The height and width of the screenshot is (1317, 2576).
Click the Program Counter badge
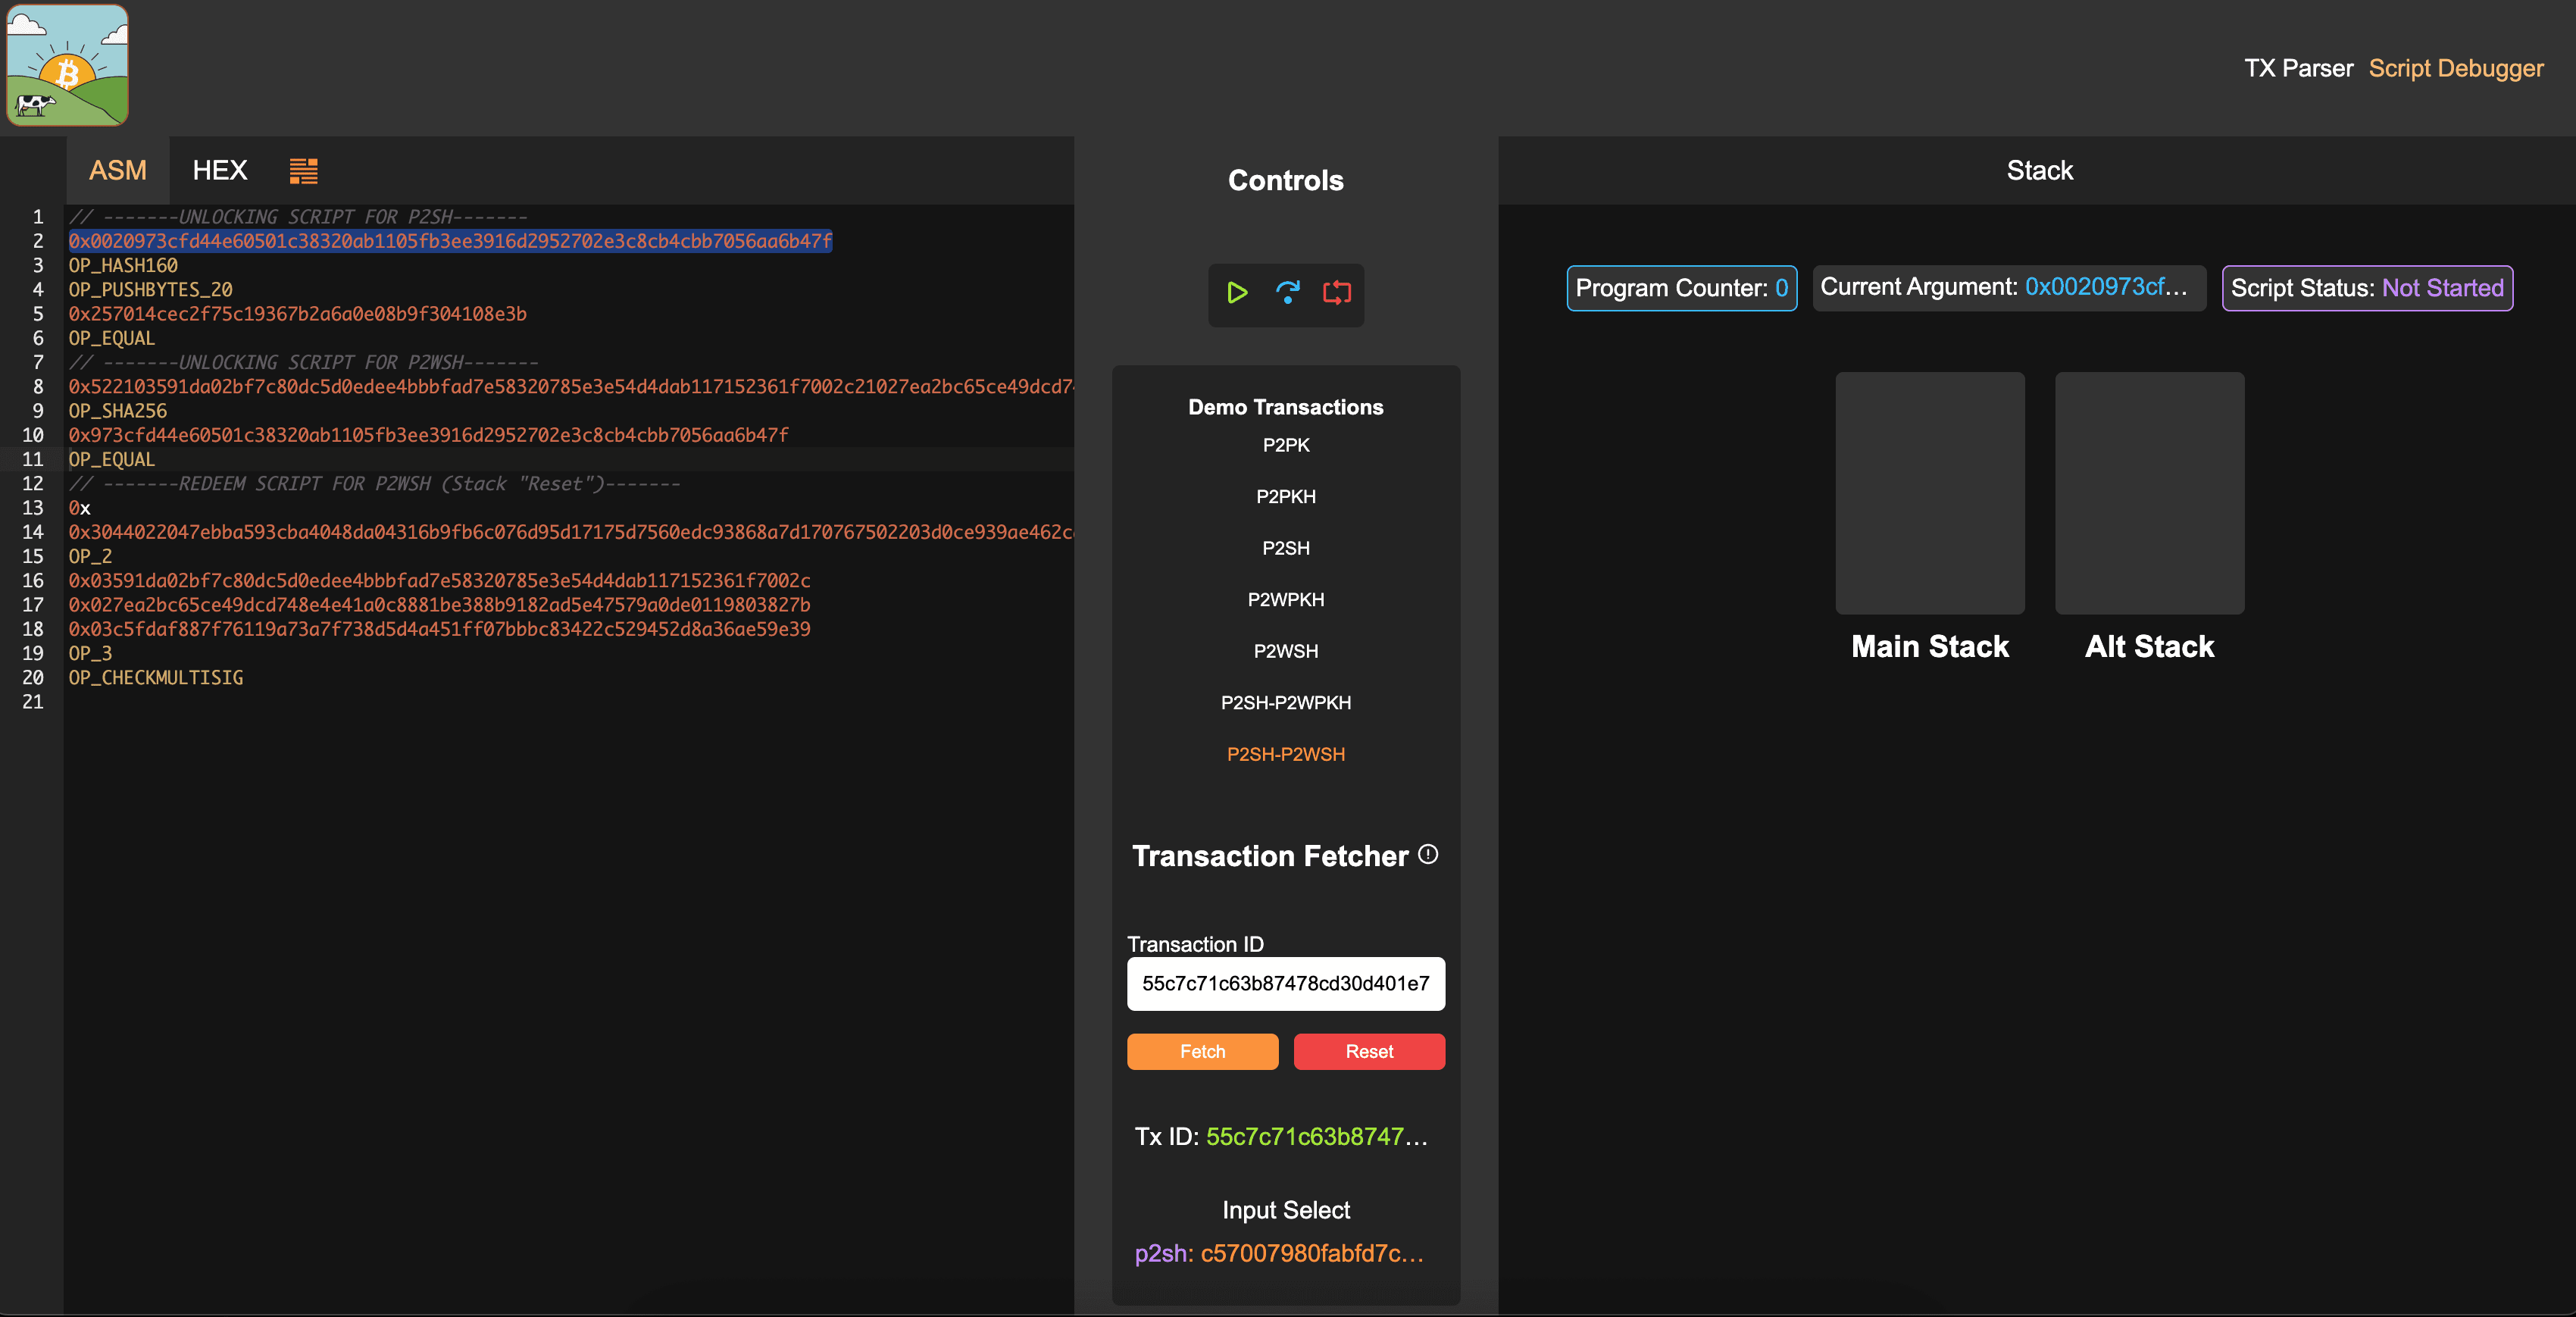click(x=1681, y=288)
